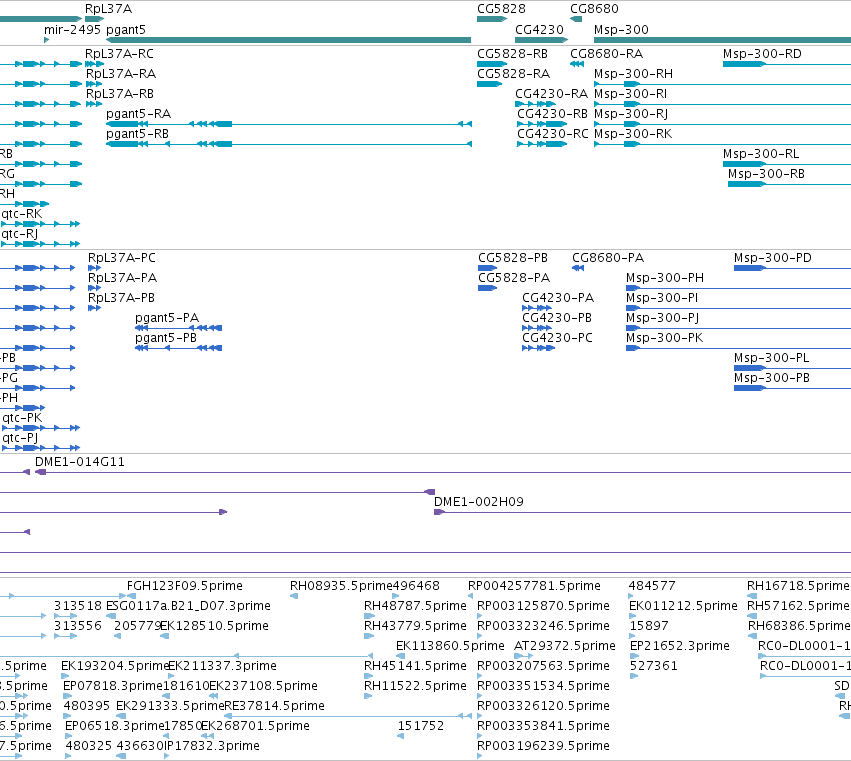Select the CG8680-PA protein label
The image size is (851, 761).
(608, 258)
